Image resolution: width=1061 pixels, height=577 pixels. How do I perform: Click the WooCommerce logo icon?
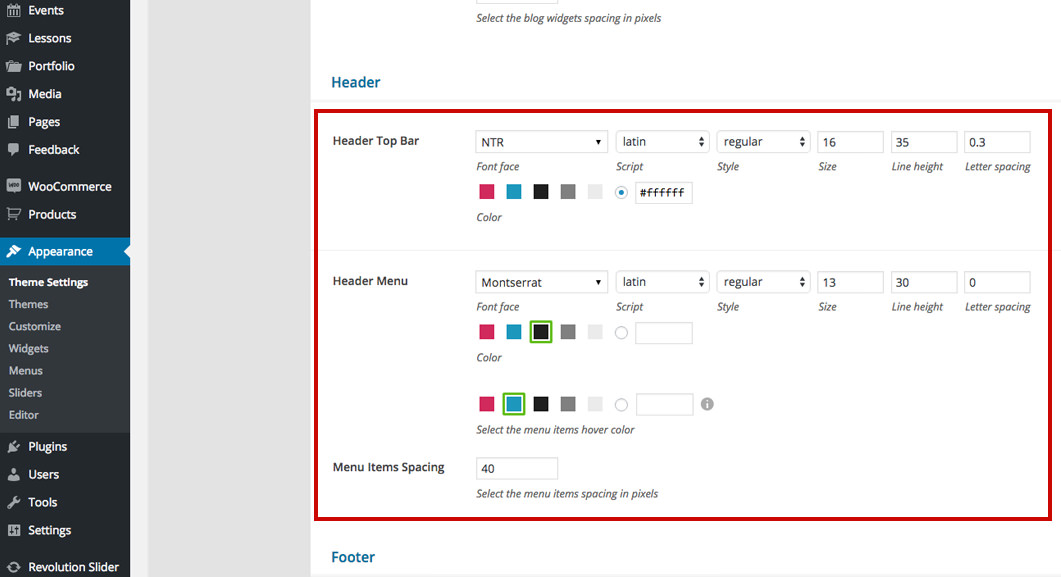14,186
